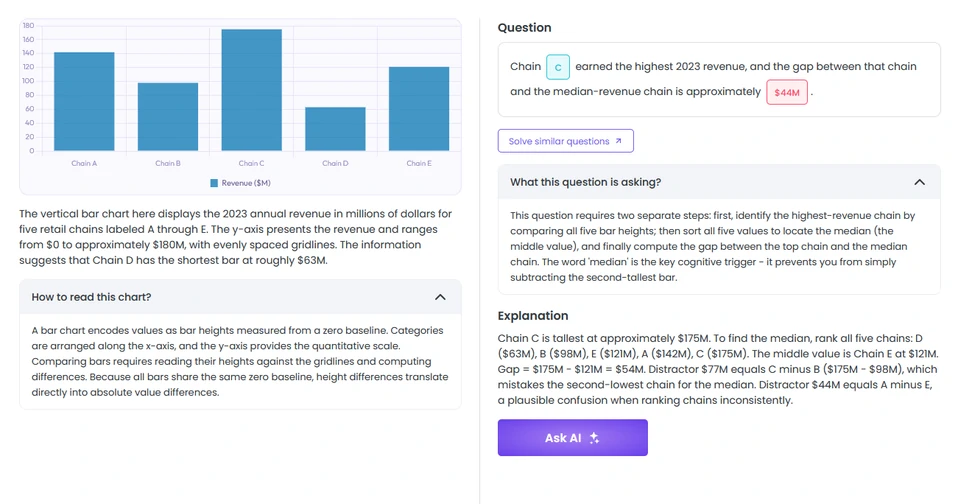The width and height of the screenshot is (958, 504).
Task: Click the Chain B bar
Action: (168, 117)
